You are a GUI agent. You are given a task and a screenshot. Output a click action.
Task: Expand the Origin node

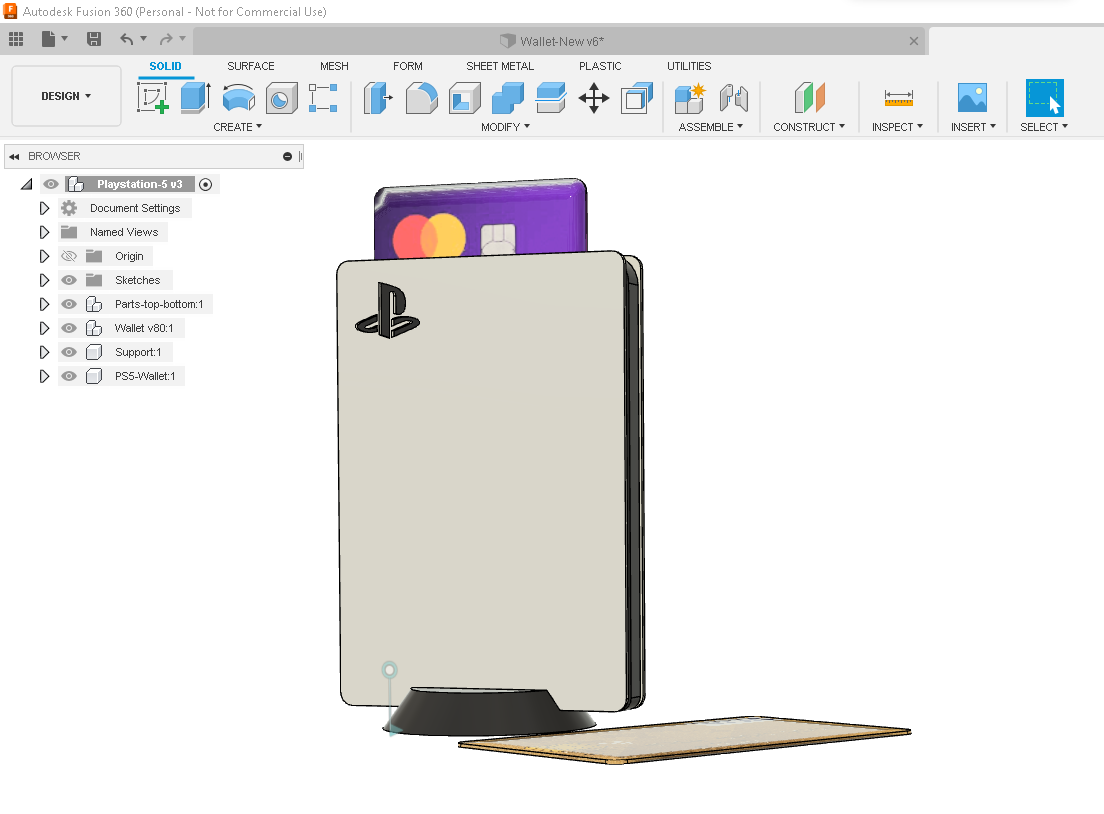tap(44, 256)
